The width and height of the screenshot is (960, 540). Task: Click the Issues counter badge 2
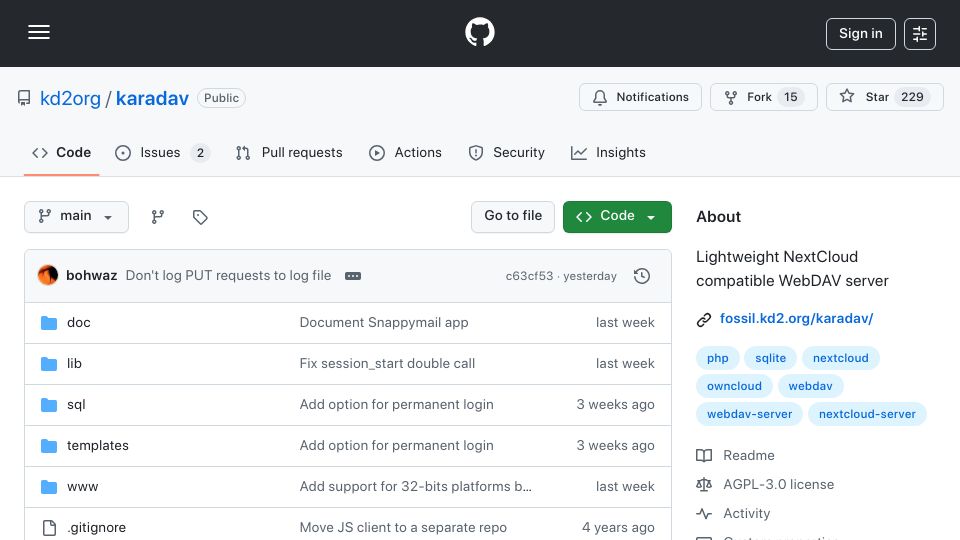pos(200,152)
